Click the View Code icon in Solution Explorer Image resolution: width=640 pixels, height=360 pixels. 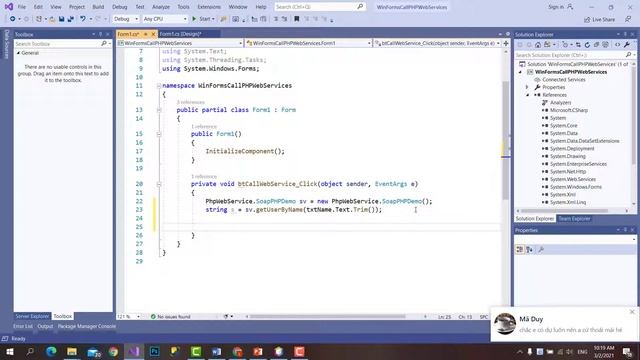coord(617,45)
